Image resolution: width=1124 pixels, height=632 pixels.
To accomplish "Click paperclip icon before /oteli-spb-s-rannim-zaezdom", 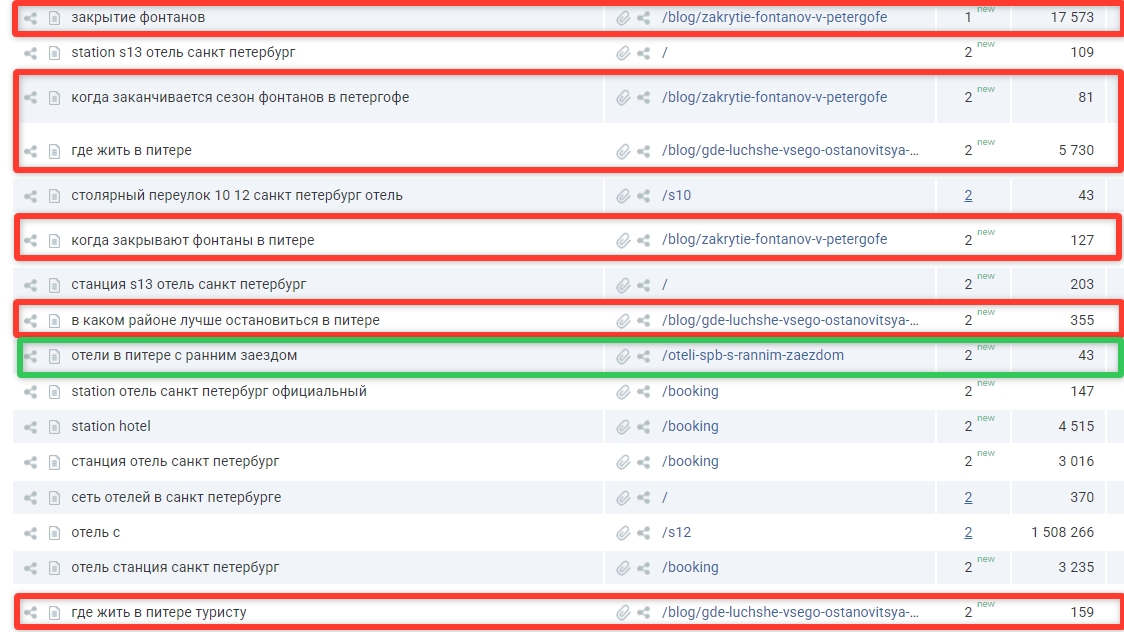I will pyautogui.click(x=623, y=356).
